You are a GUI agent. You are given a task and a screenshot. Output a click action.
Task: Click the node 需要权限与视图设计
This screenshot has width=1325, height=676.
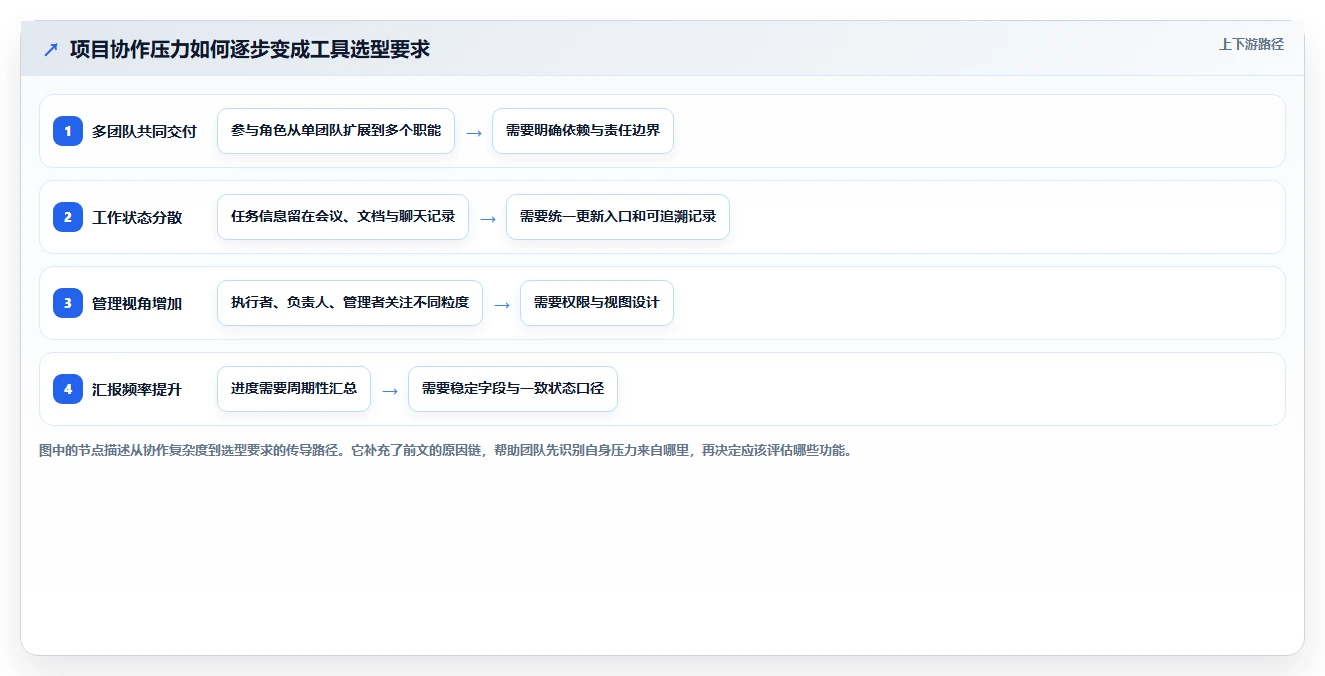click(x=597, y=303)
